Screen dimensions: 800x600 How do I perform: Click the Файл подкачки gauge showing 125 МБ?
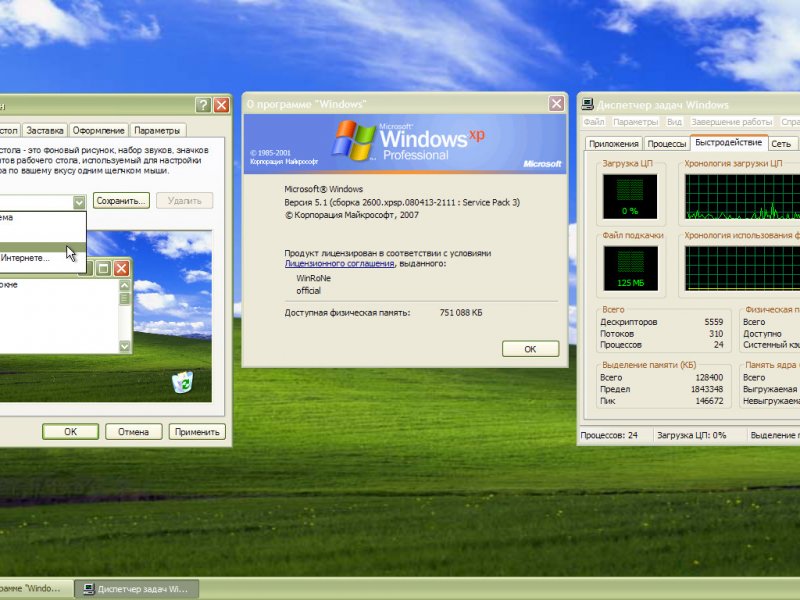[631, 268]
